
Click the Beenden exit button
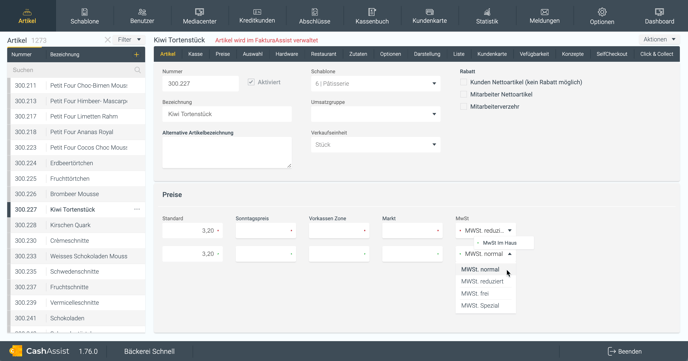tap(624, 351)
